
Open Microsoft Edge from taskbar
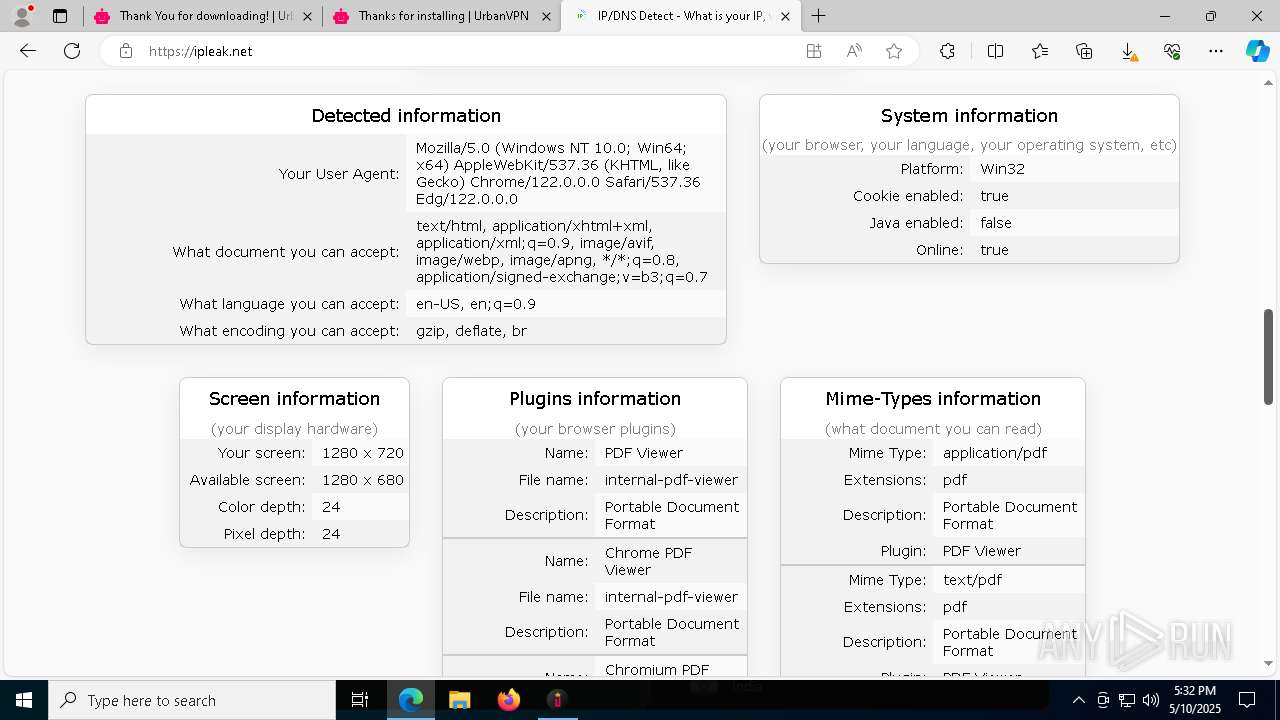tap(411, 700)
